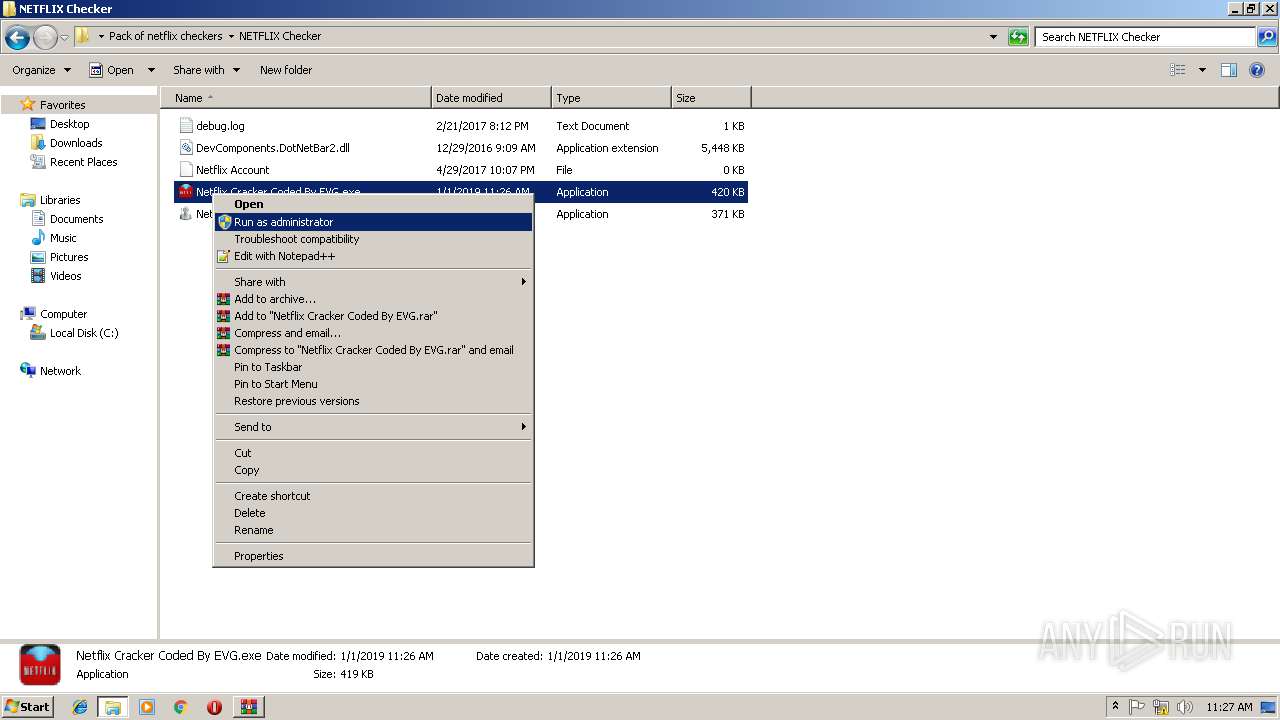Show hidden tray icons arrow
This screenshot has height=720, width=1280.
(x=1116, y=707)
